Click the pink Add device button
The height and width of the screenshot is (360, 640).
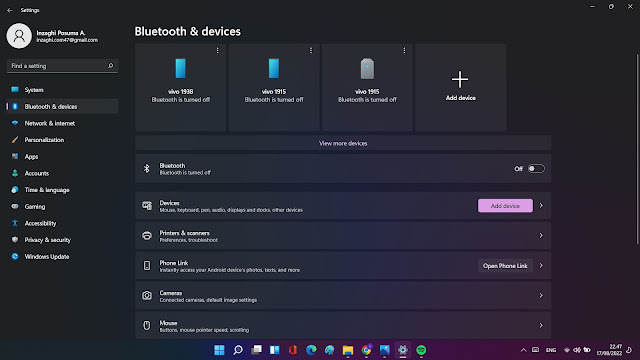pyautogui.click(x=505, y=206)
